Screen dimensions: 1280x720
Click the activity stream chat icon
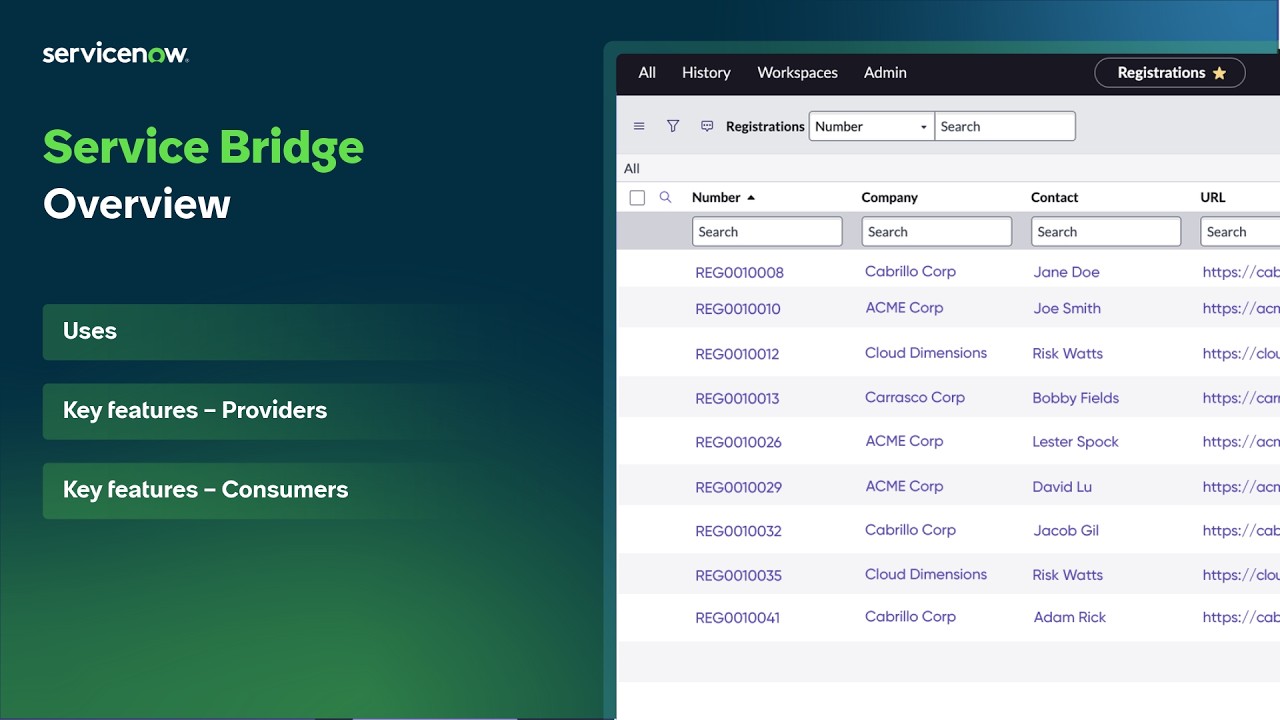[707, 126]
